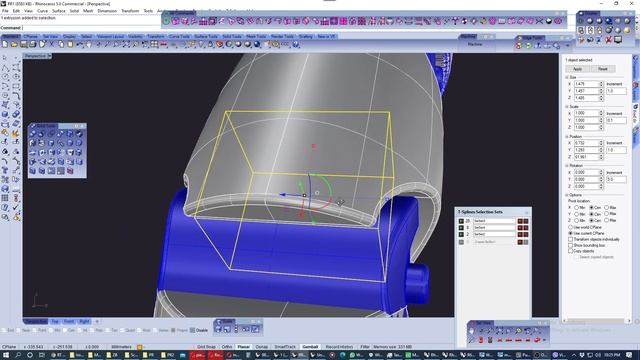Click the New file icon in toolbar

[x=5, y=44]
